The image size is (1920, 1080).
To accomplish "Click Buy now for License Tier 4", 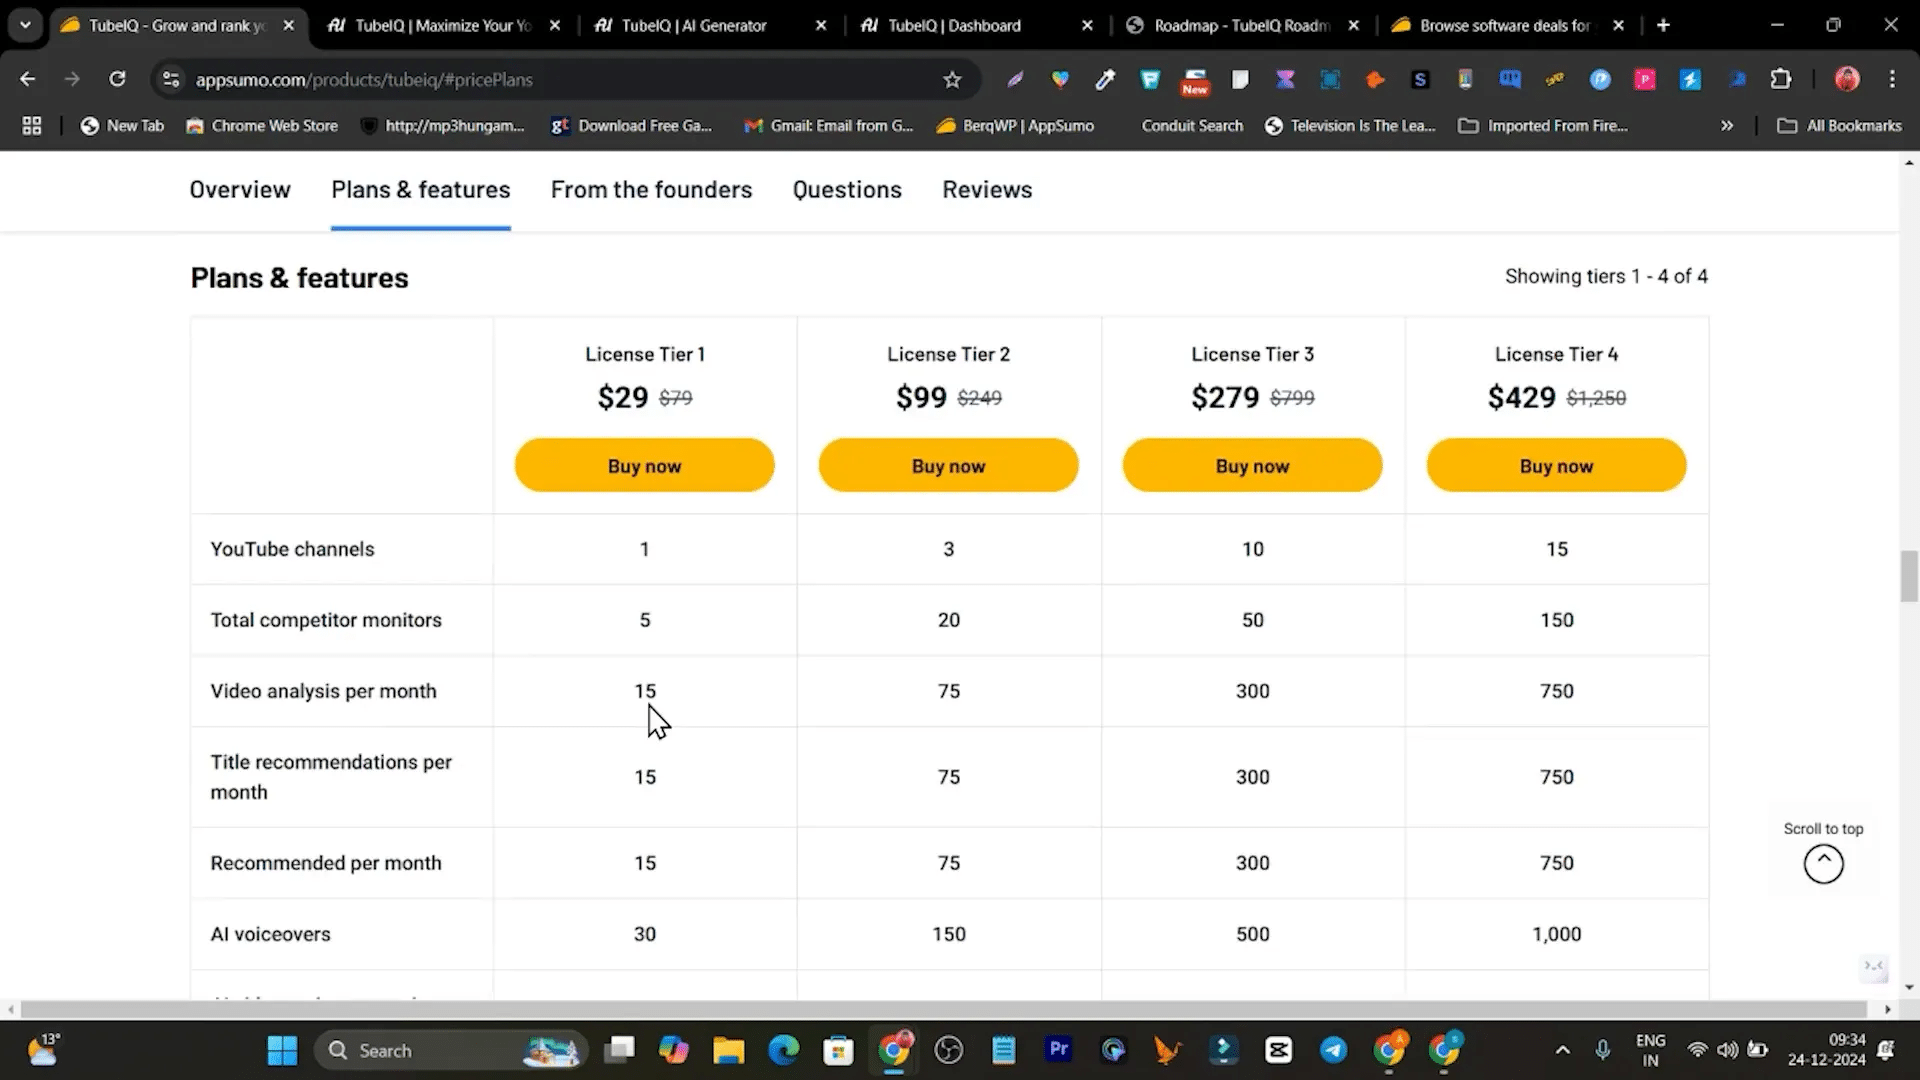I will (1556, 466).
